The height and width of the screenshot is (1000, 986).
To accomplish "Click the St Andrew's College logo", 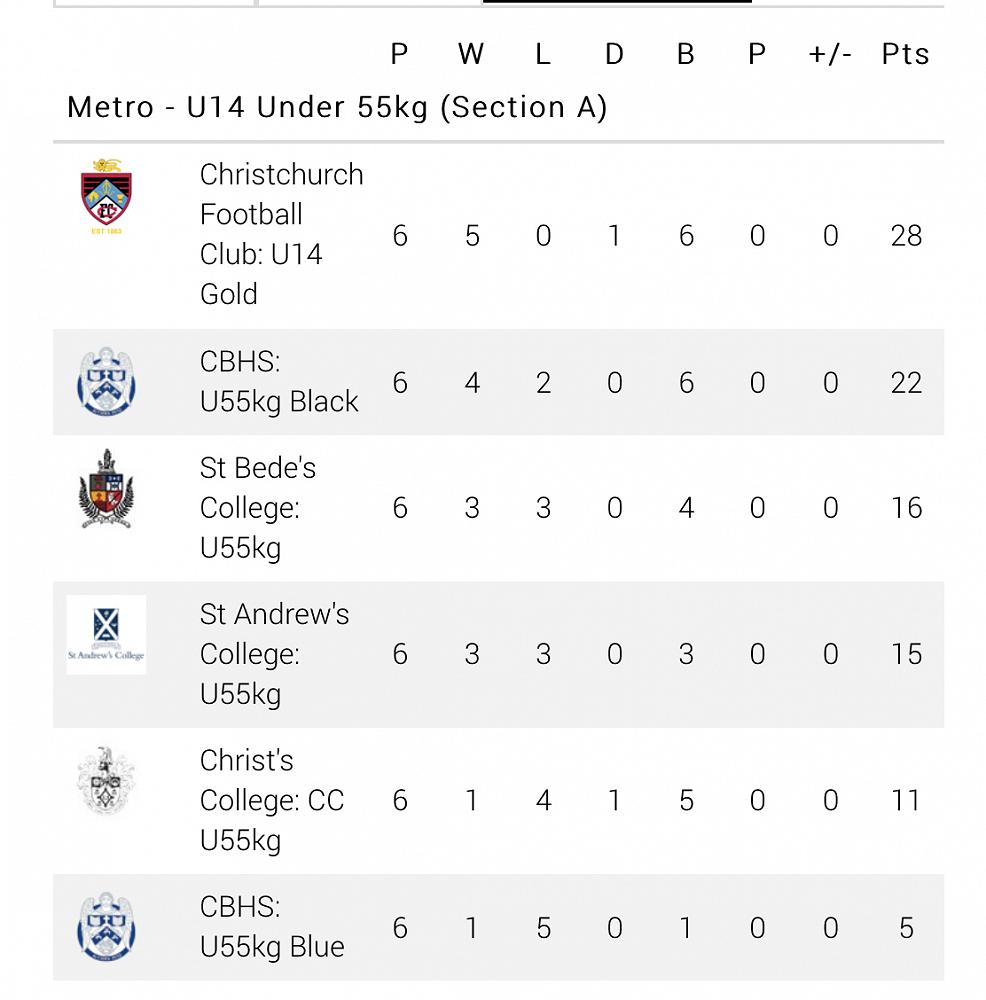I will 106,635.
